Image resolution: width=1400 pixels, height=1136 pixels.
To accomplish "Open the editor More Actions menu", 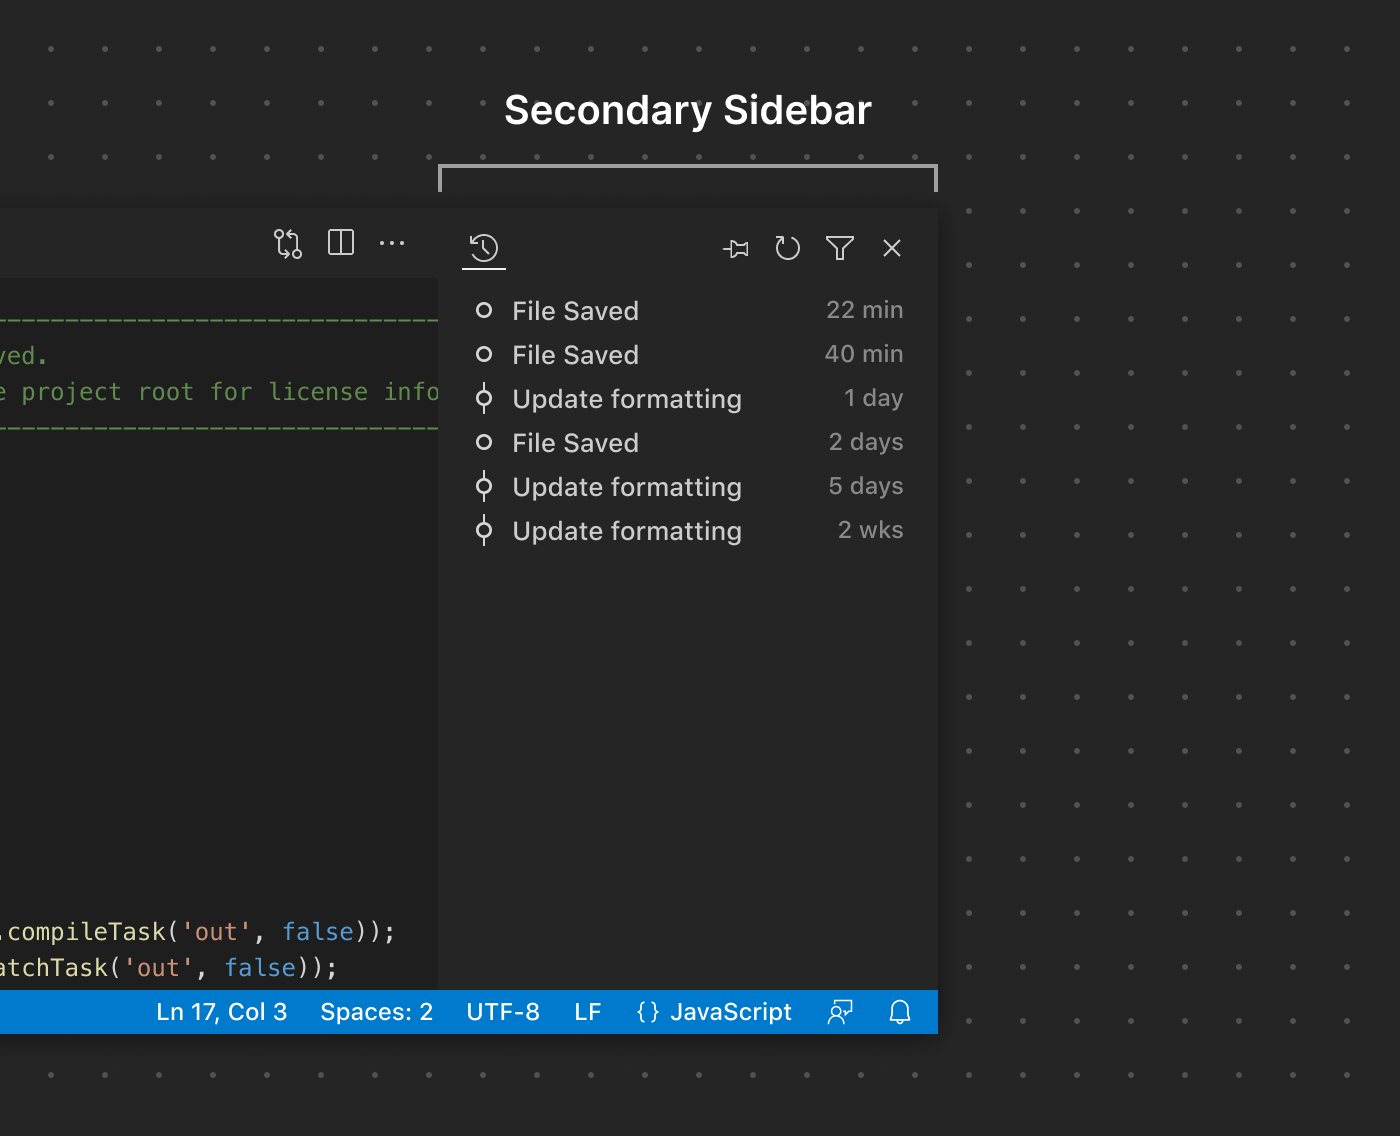I will [392, 243].
